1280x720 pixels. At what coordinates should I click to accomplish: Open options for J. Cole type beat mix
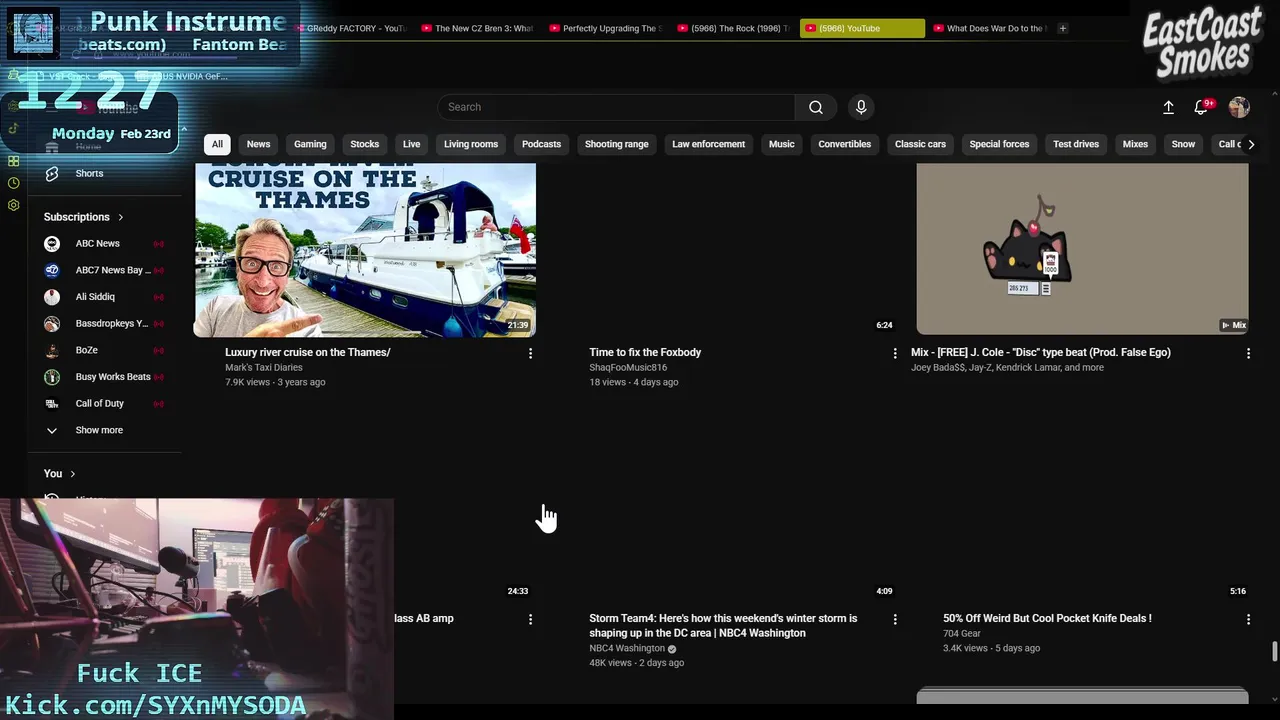[1248, 353]
